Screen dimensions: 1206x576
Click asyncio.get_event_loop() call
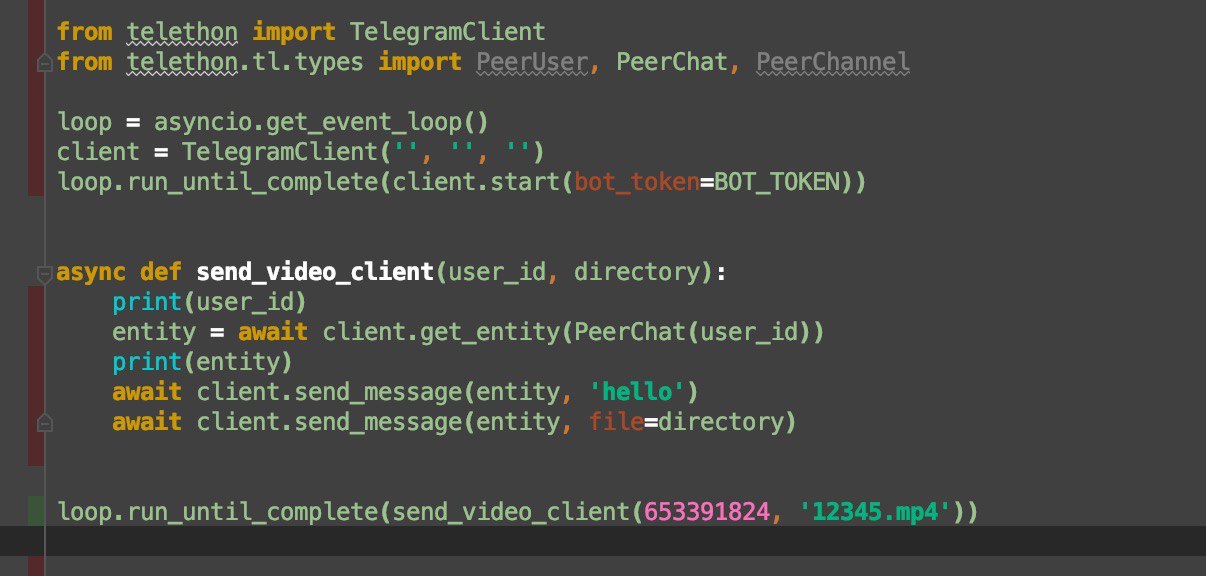[x=320, y=122]
